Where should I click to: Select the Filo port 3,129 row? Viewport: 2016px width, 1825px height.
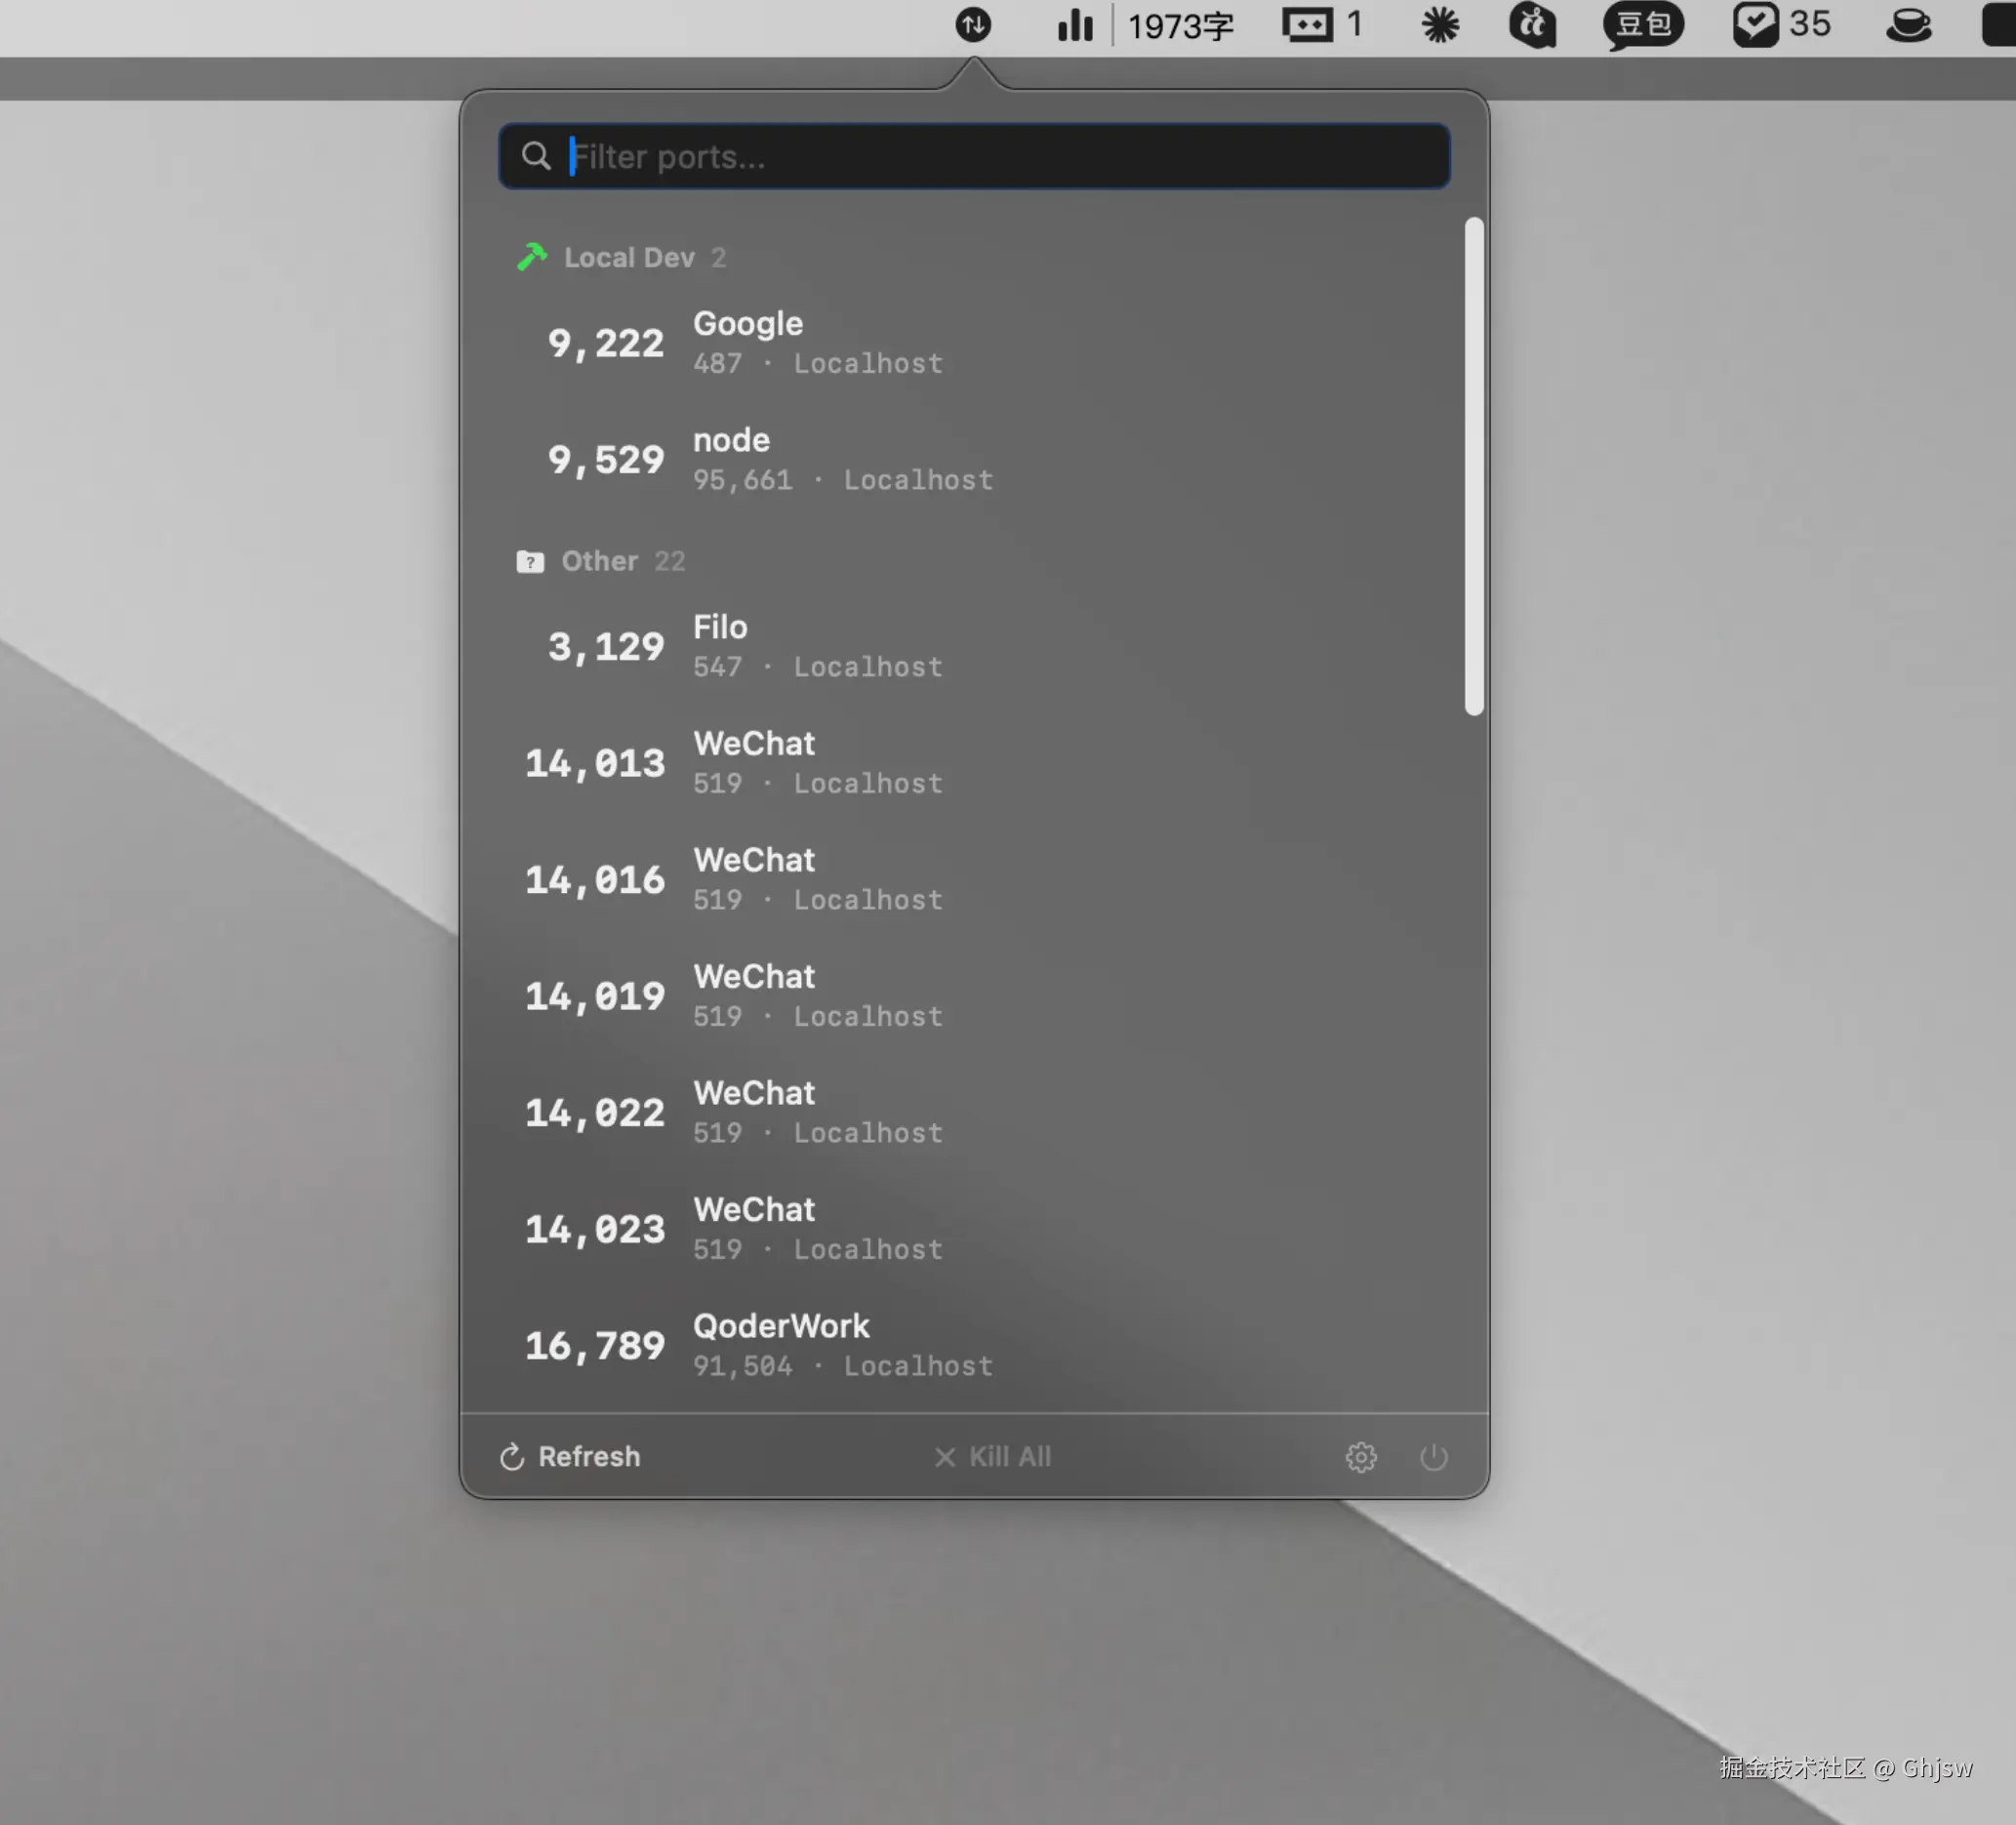974,646
